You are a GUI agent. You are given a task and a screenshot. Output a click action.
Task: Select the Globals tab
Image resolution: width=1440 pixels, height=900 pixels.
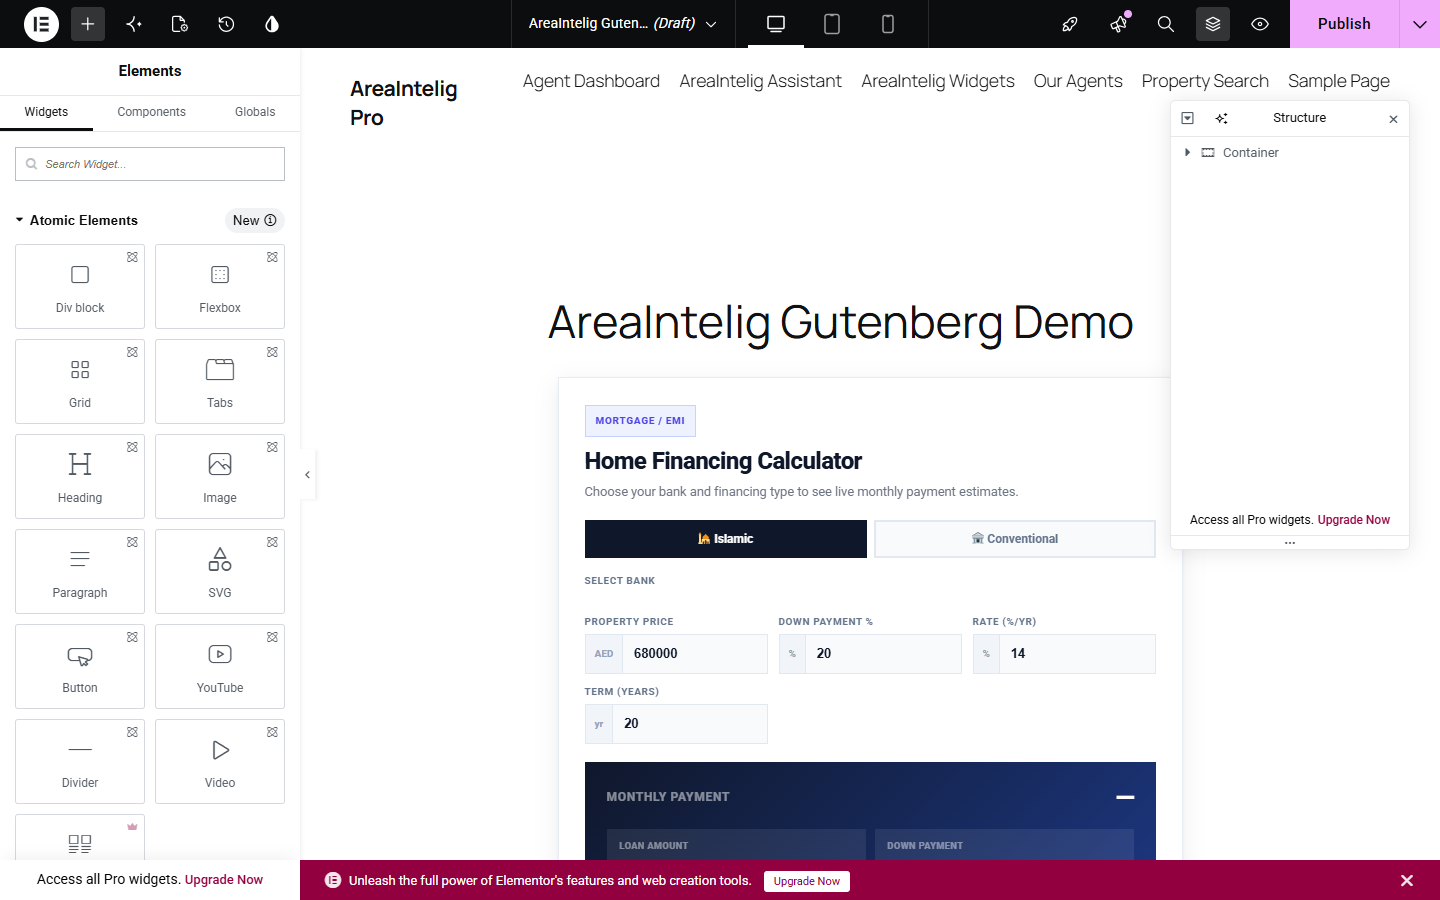coord(255,112)
